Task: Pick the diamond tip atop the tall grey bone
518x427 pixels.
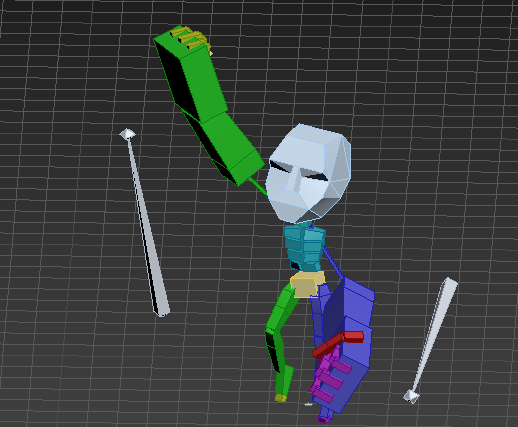Action: click(127, 134)
